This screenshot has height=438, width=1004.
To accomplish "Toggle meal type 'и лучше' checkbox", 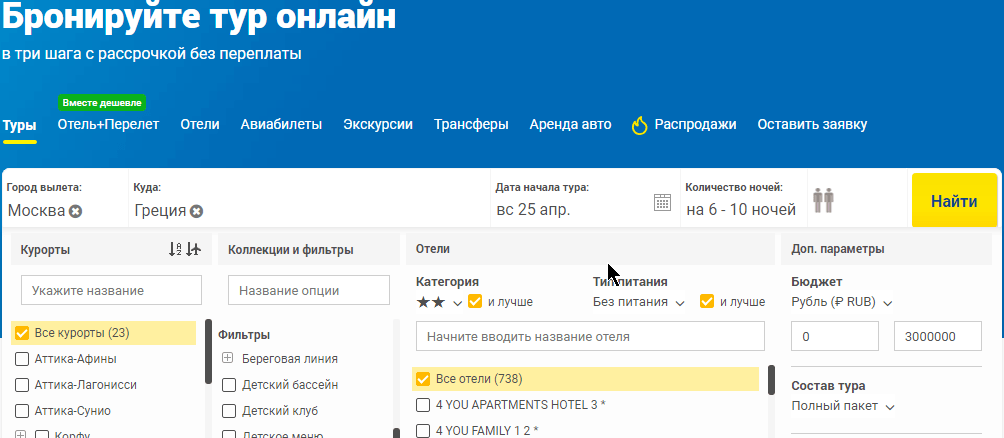I will click(707, 301).
